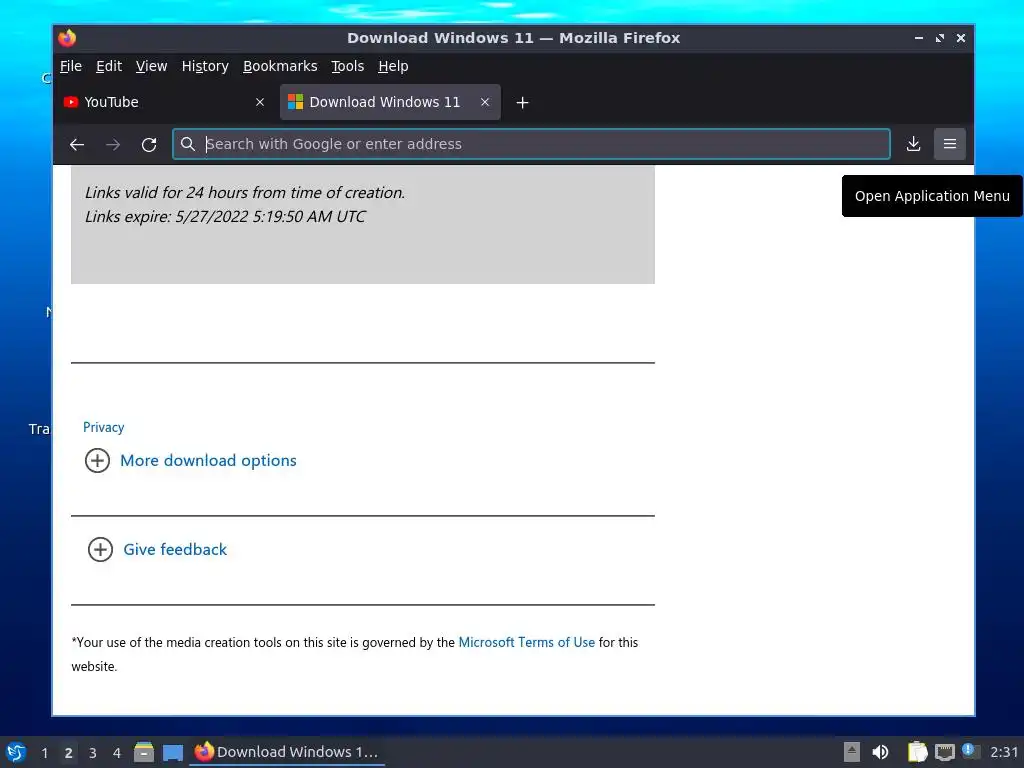Viewport: 1024px width, 768px height.
Task: Open the volume control tray icon
Action: tap(880, 752)
